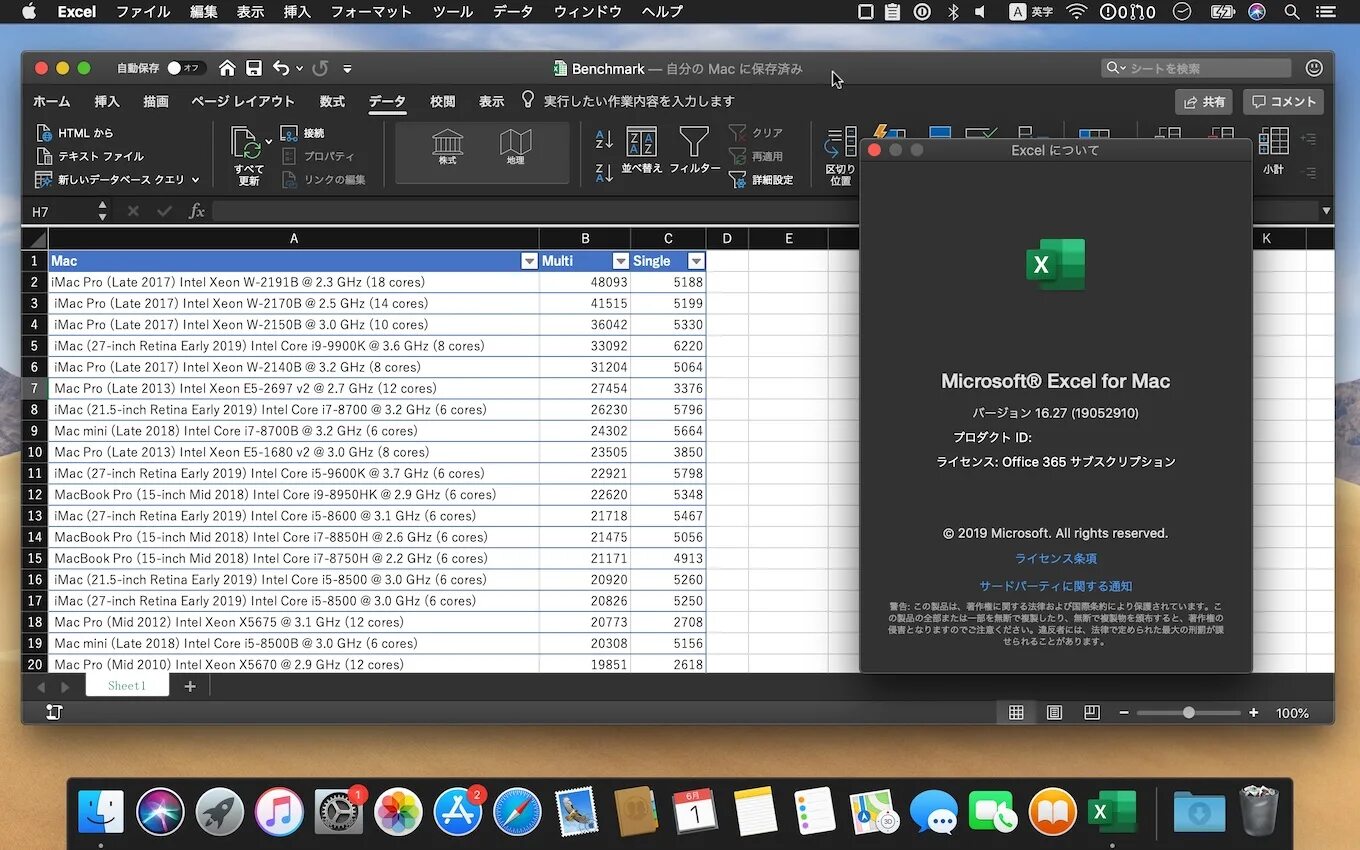Switch to Page Break Preview in status bar
The width and height of the screenshot is (1360, 850).
coord(1092,713)
